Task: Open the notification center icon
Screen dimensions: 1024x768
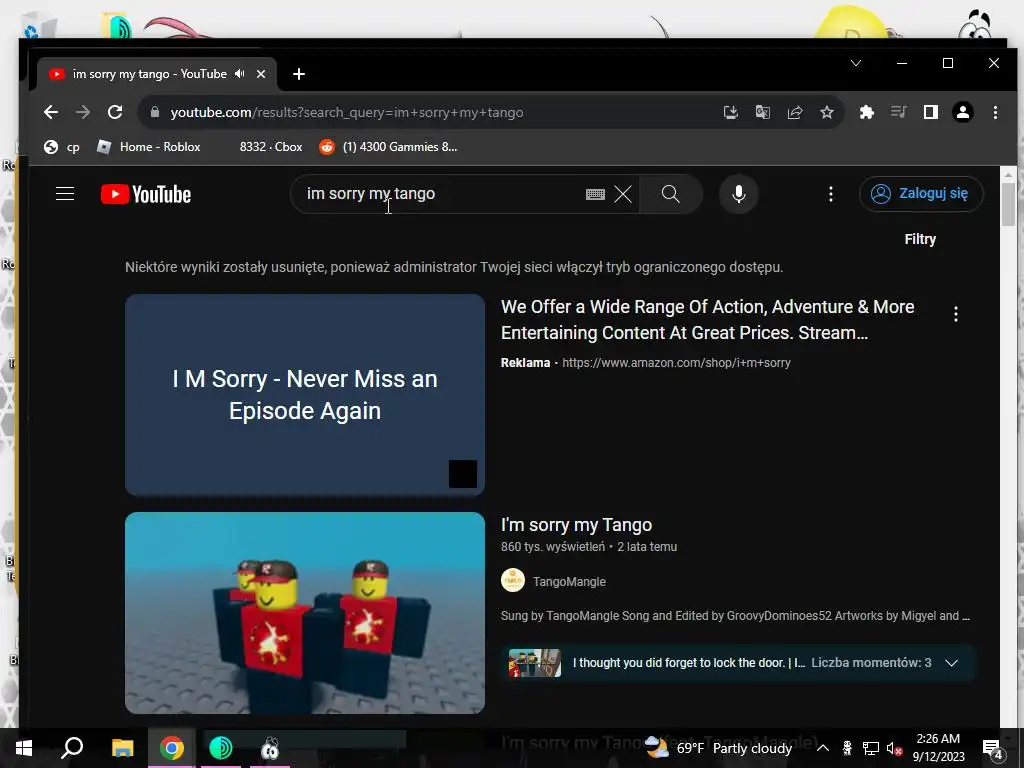Action: click(x=992, y=748)
